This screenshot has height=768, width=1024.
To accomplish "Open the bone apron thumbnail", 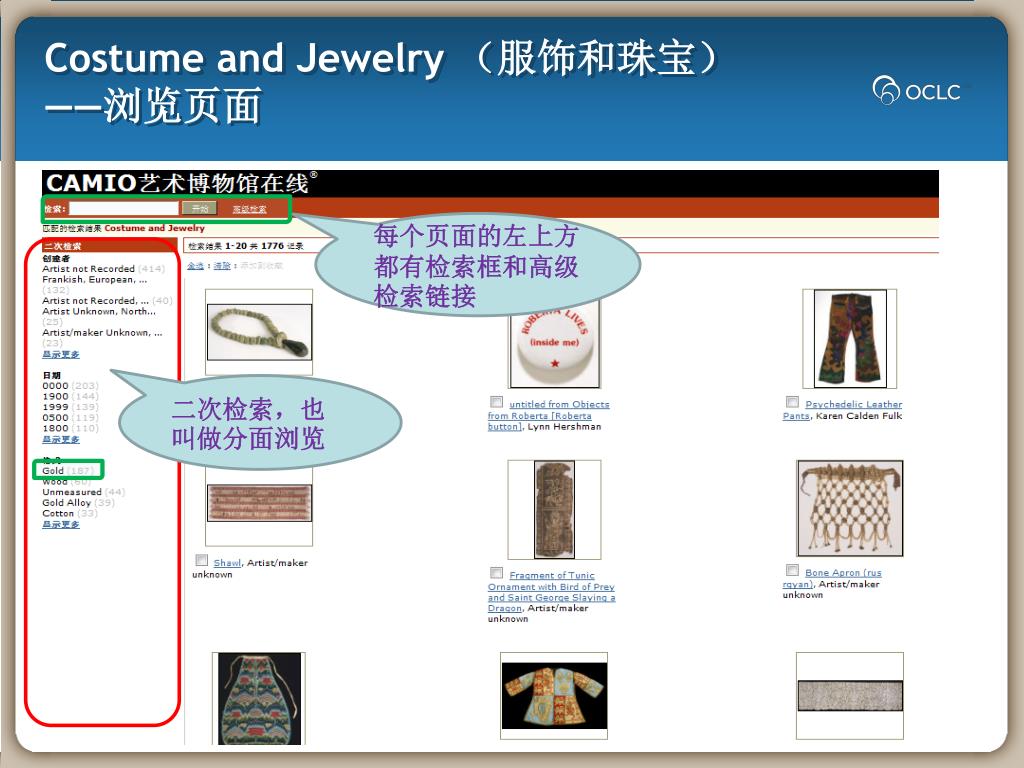I will 850,508.
